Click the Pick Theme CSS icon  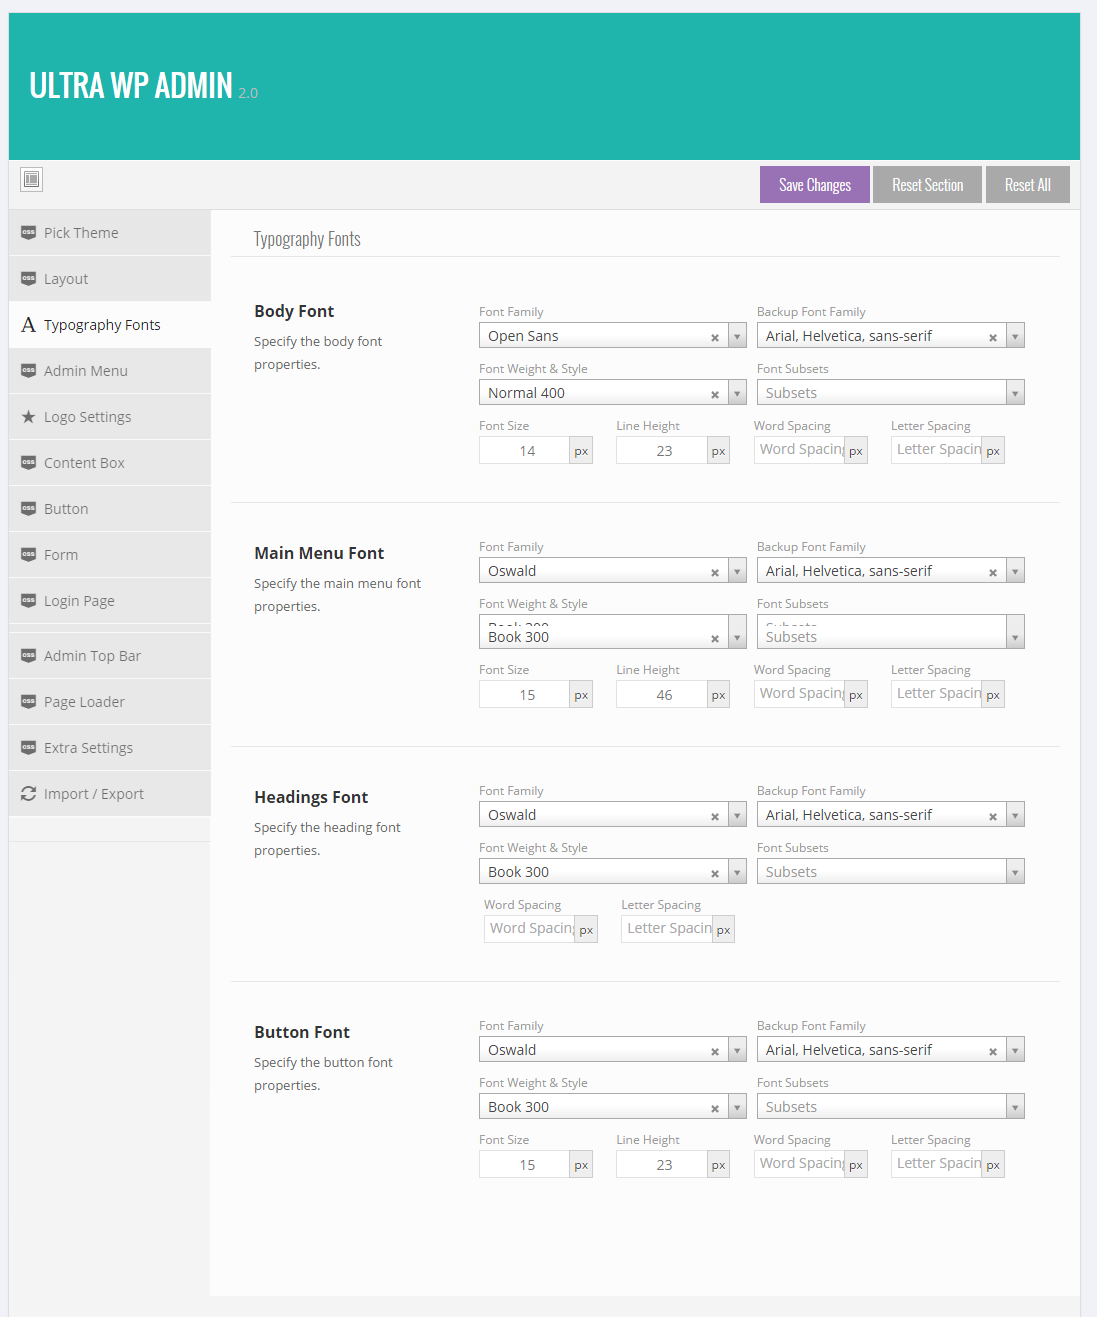coord(28,232)
